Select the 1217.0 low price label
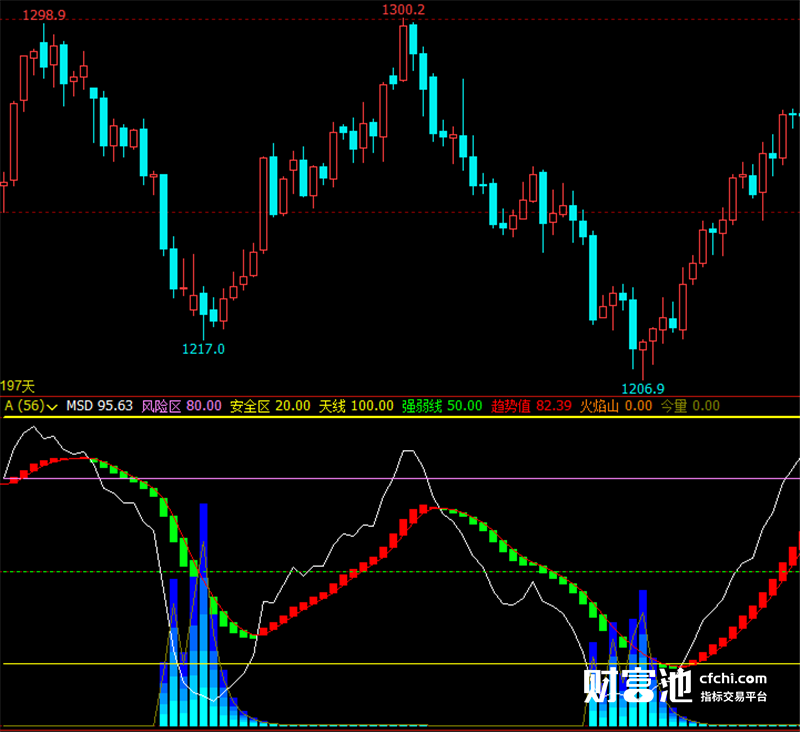Viewport: 800px width, 732px height. click(203, 349)
